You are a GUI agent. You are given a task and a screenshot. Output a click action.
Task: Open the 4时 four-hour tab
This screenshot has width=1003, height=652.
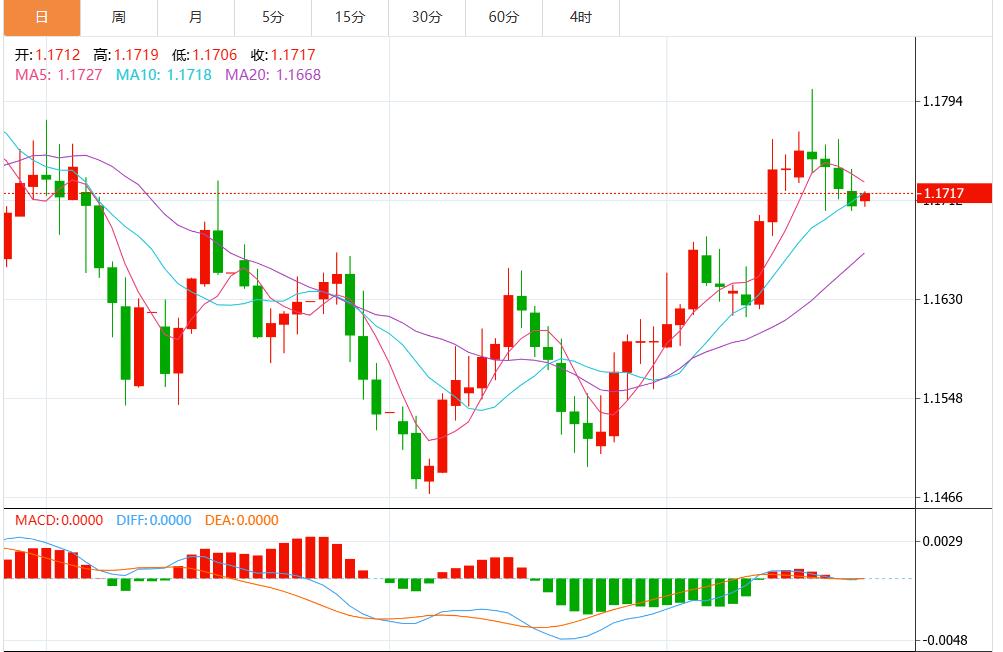tap(580, 18)
